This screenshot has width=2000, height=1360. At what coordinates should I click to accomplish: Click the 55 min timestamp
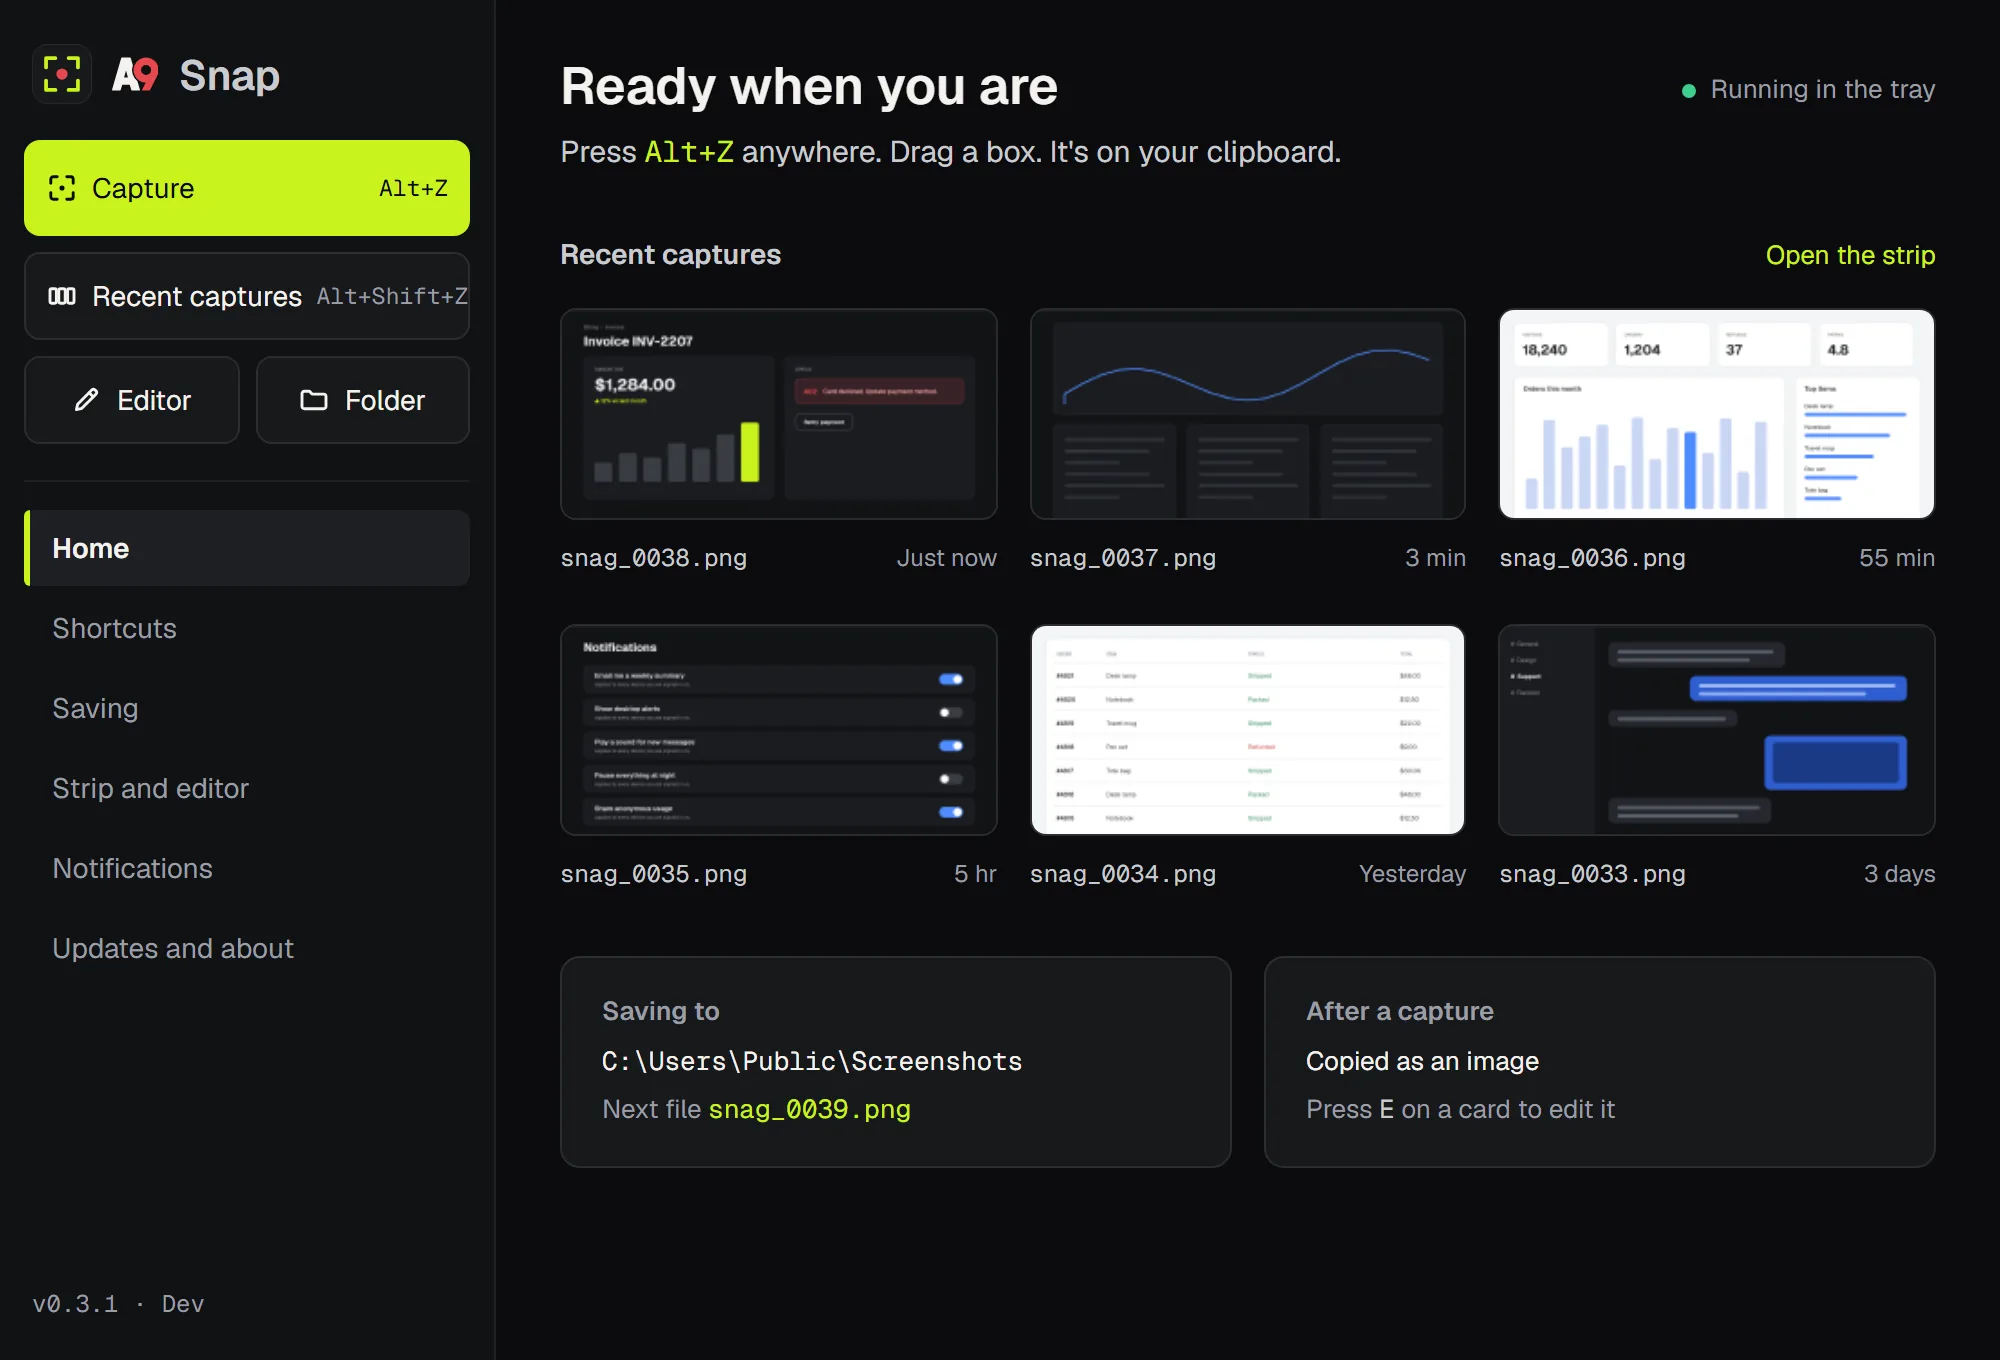pos(1897,558)
